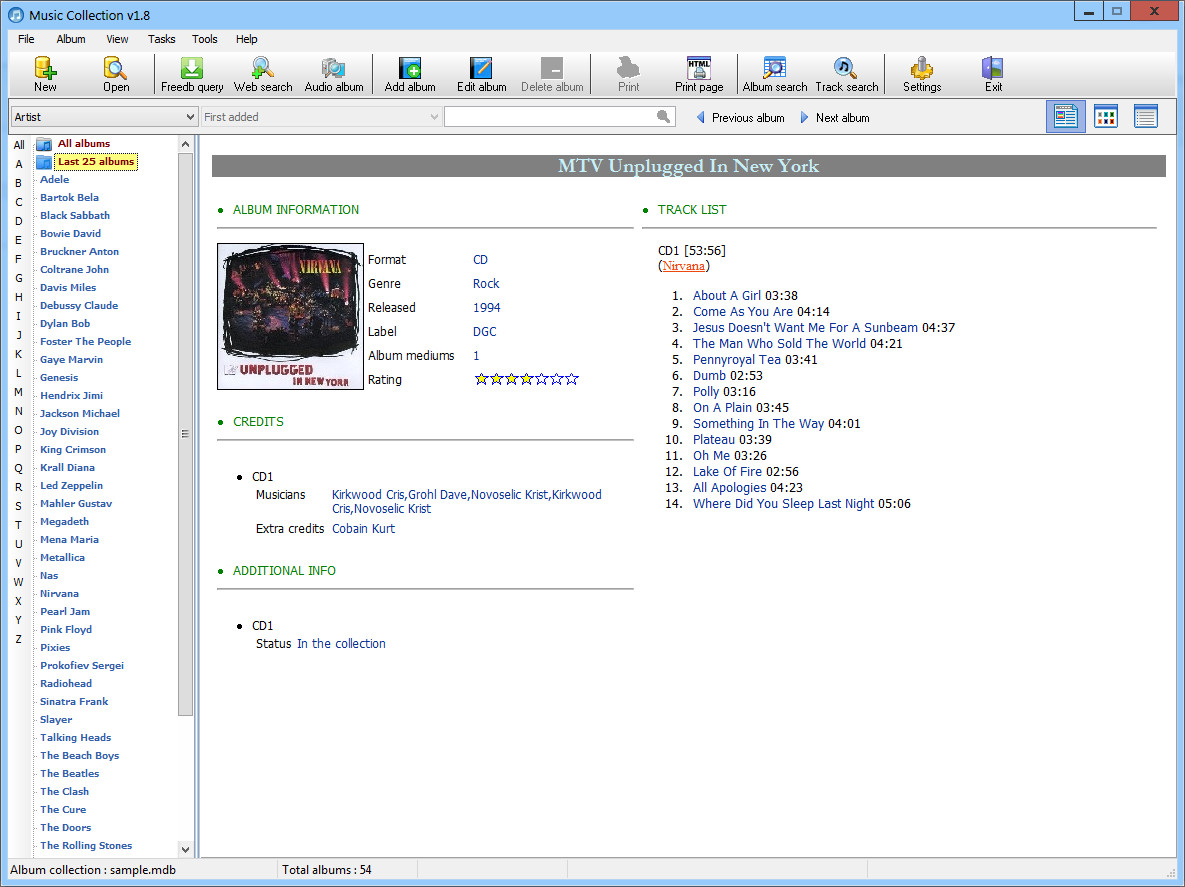Select The Beatles in the artist list
This screenshot has height=887, width=1185.
(70, 774)
